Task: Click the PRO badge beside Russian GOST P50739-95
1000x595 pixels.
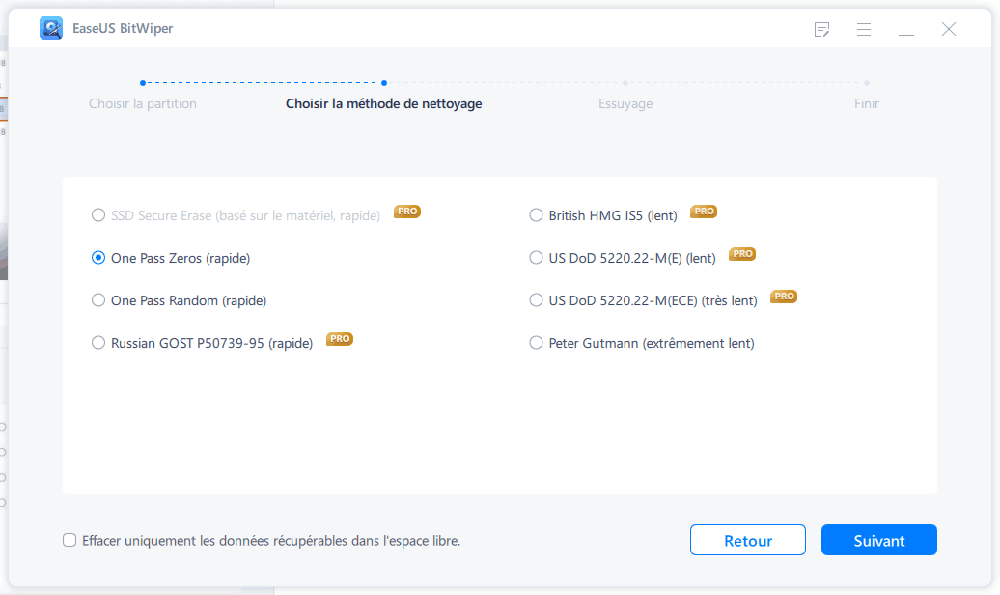Action: (339, 338)
